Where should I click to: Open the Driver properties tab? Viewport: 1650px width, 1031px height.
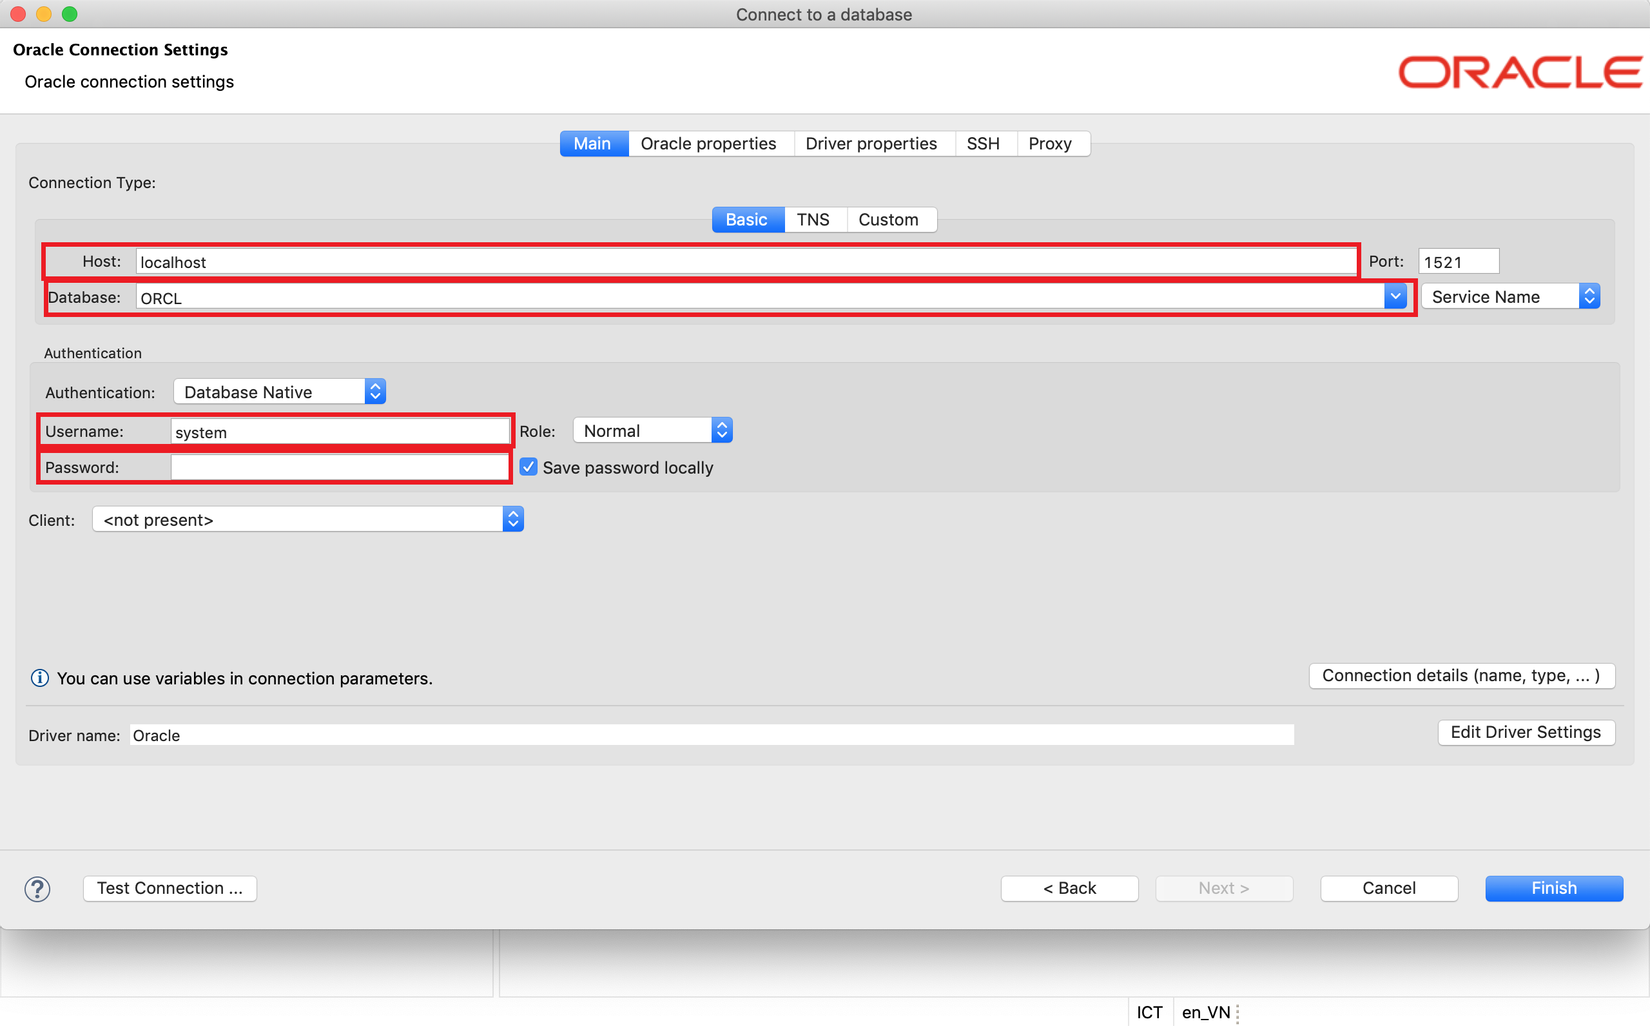click(x=871, y=144)
